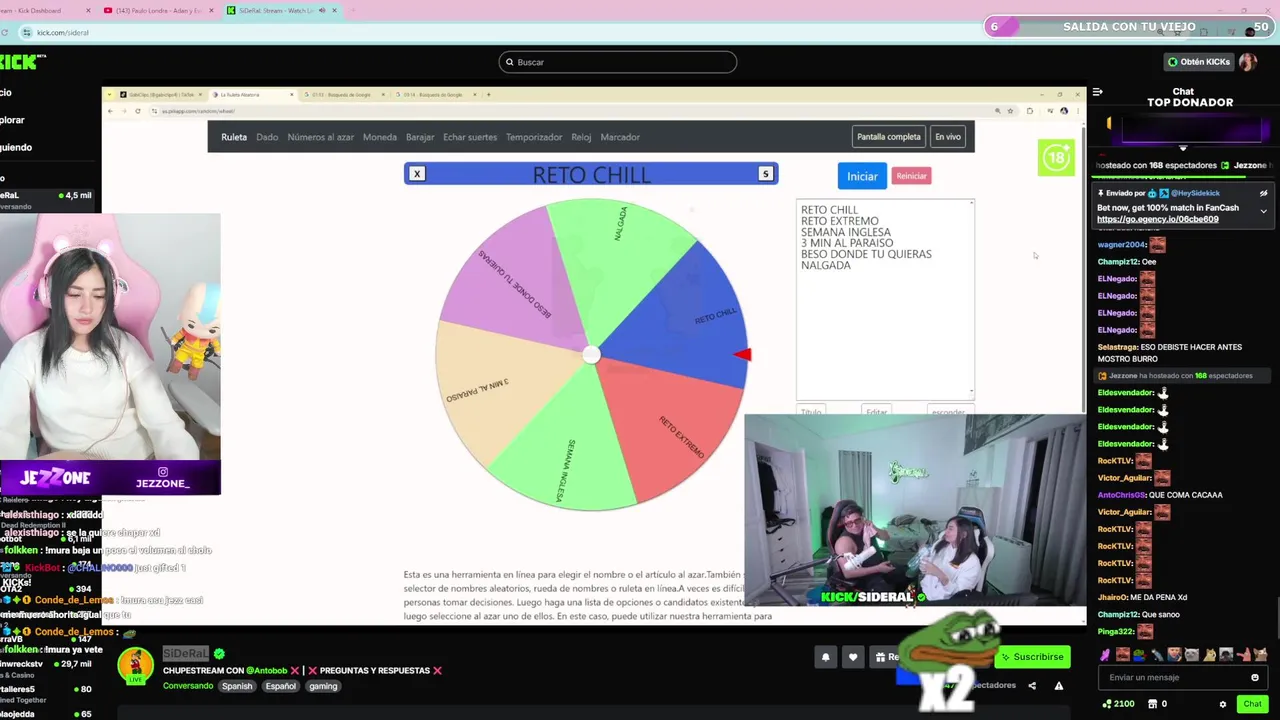This screenshot has height=720, width=1280.
Task: Click the wheel's white center hub
Action: (x=591, y=354)
